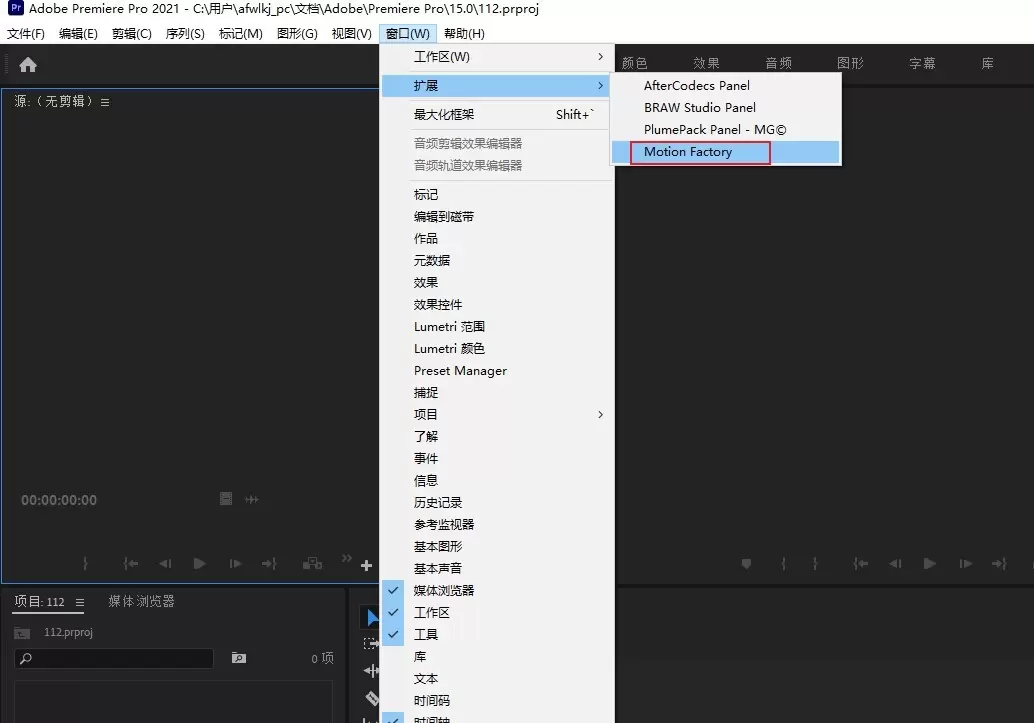Screen dimensions: 1034x723
Task: Uncheck 工作区 panel in Window menu
Action: point(497,612)
